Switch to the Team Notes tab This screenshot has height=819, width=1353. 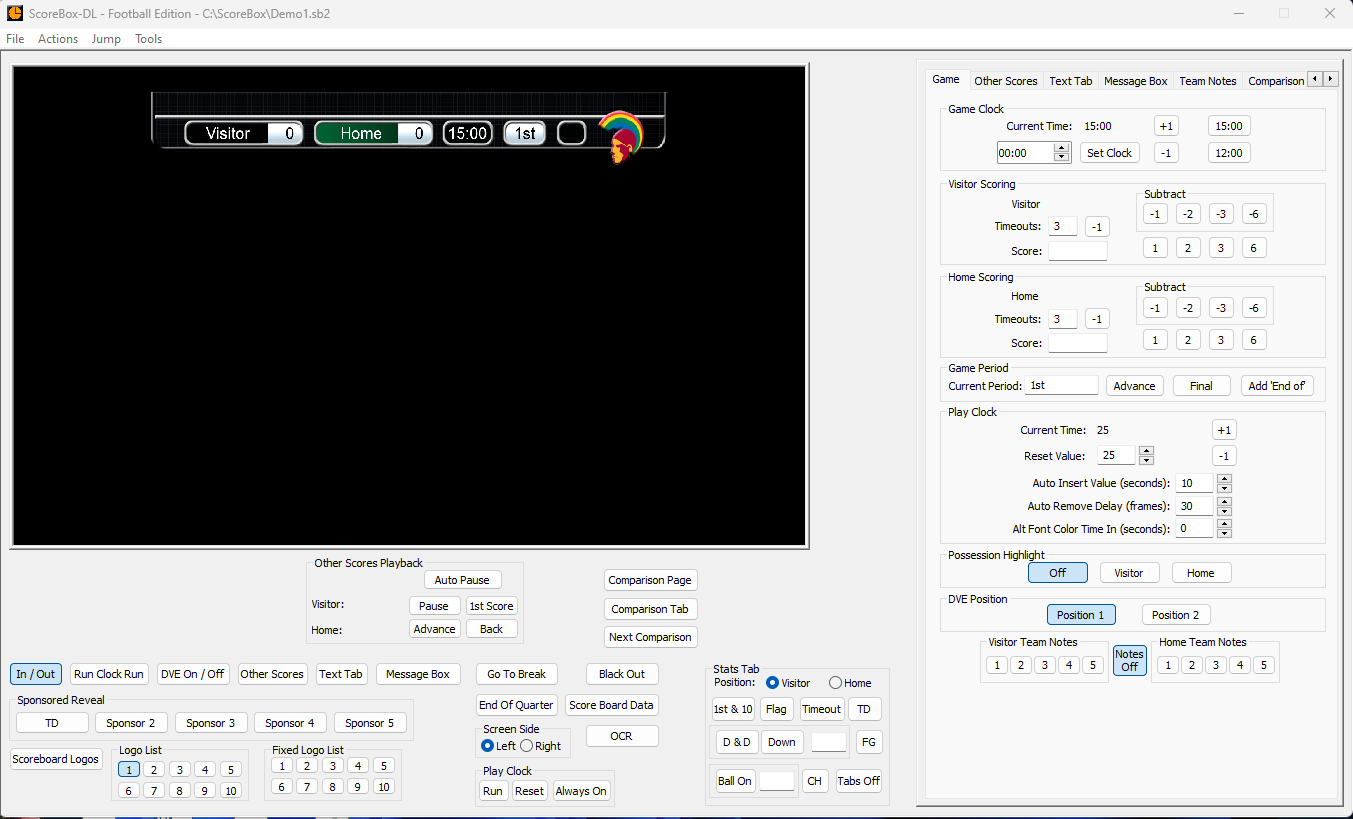[1207, 80]
